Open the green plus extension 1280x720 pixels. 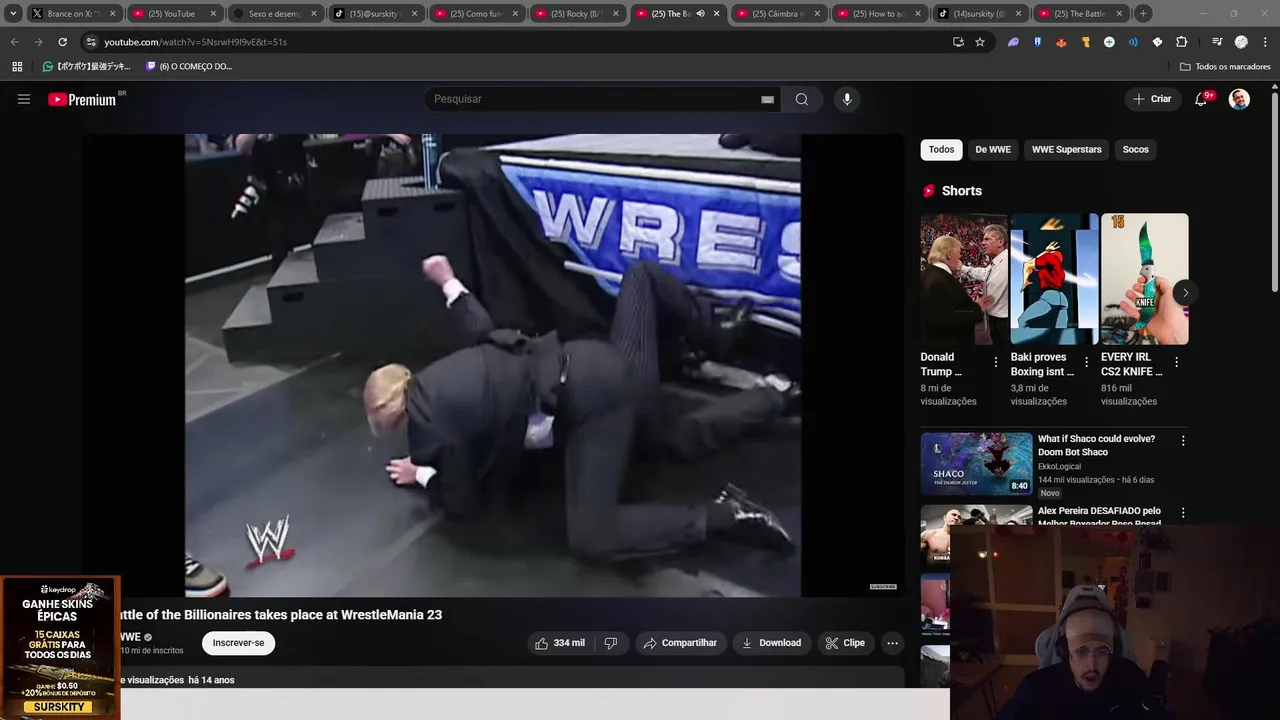1109,42
